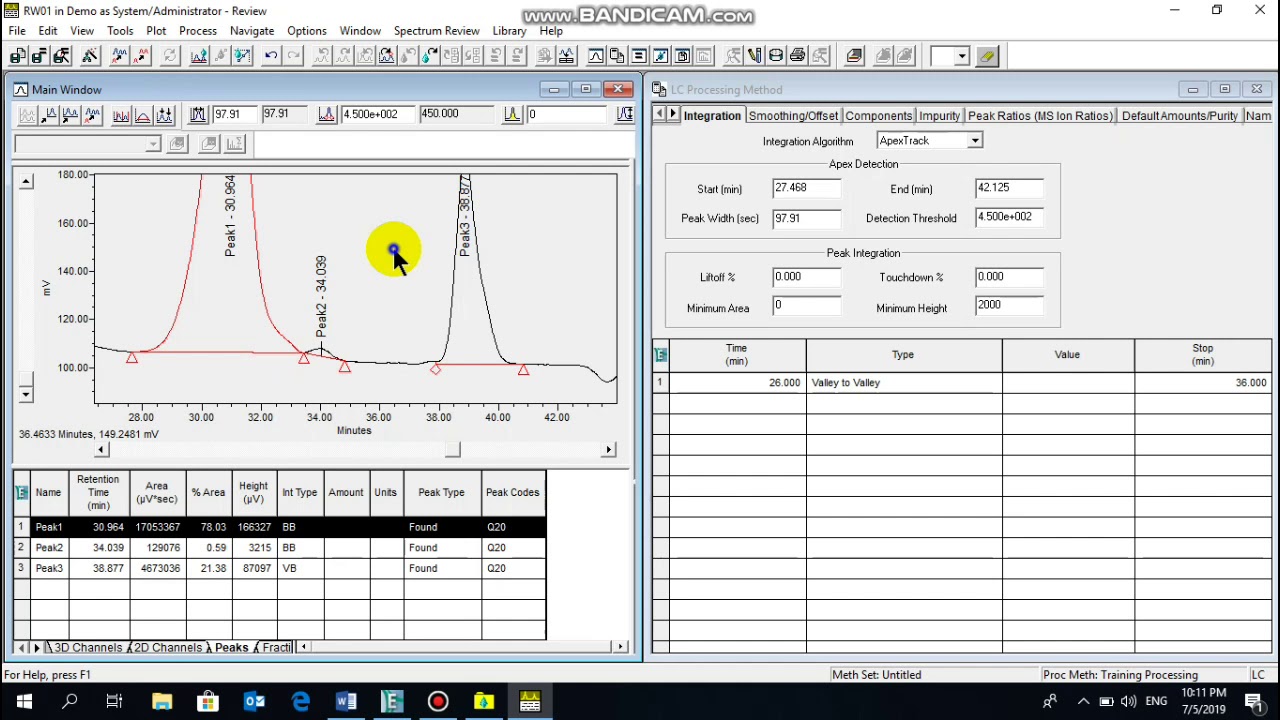Click the Undo arrow in the main toolbar
Screen dimensions: 1280x720
point(271,56)
